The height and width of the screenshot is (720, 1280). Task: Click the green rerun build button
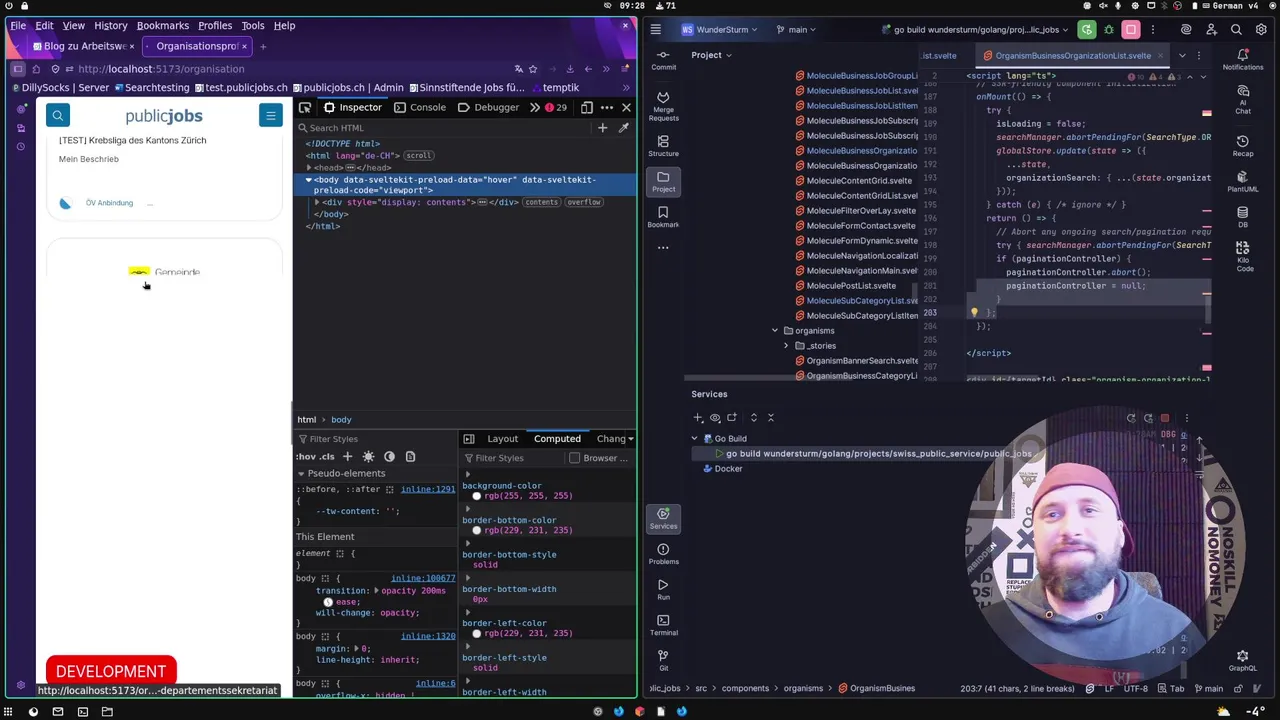pos(1087,30)
